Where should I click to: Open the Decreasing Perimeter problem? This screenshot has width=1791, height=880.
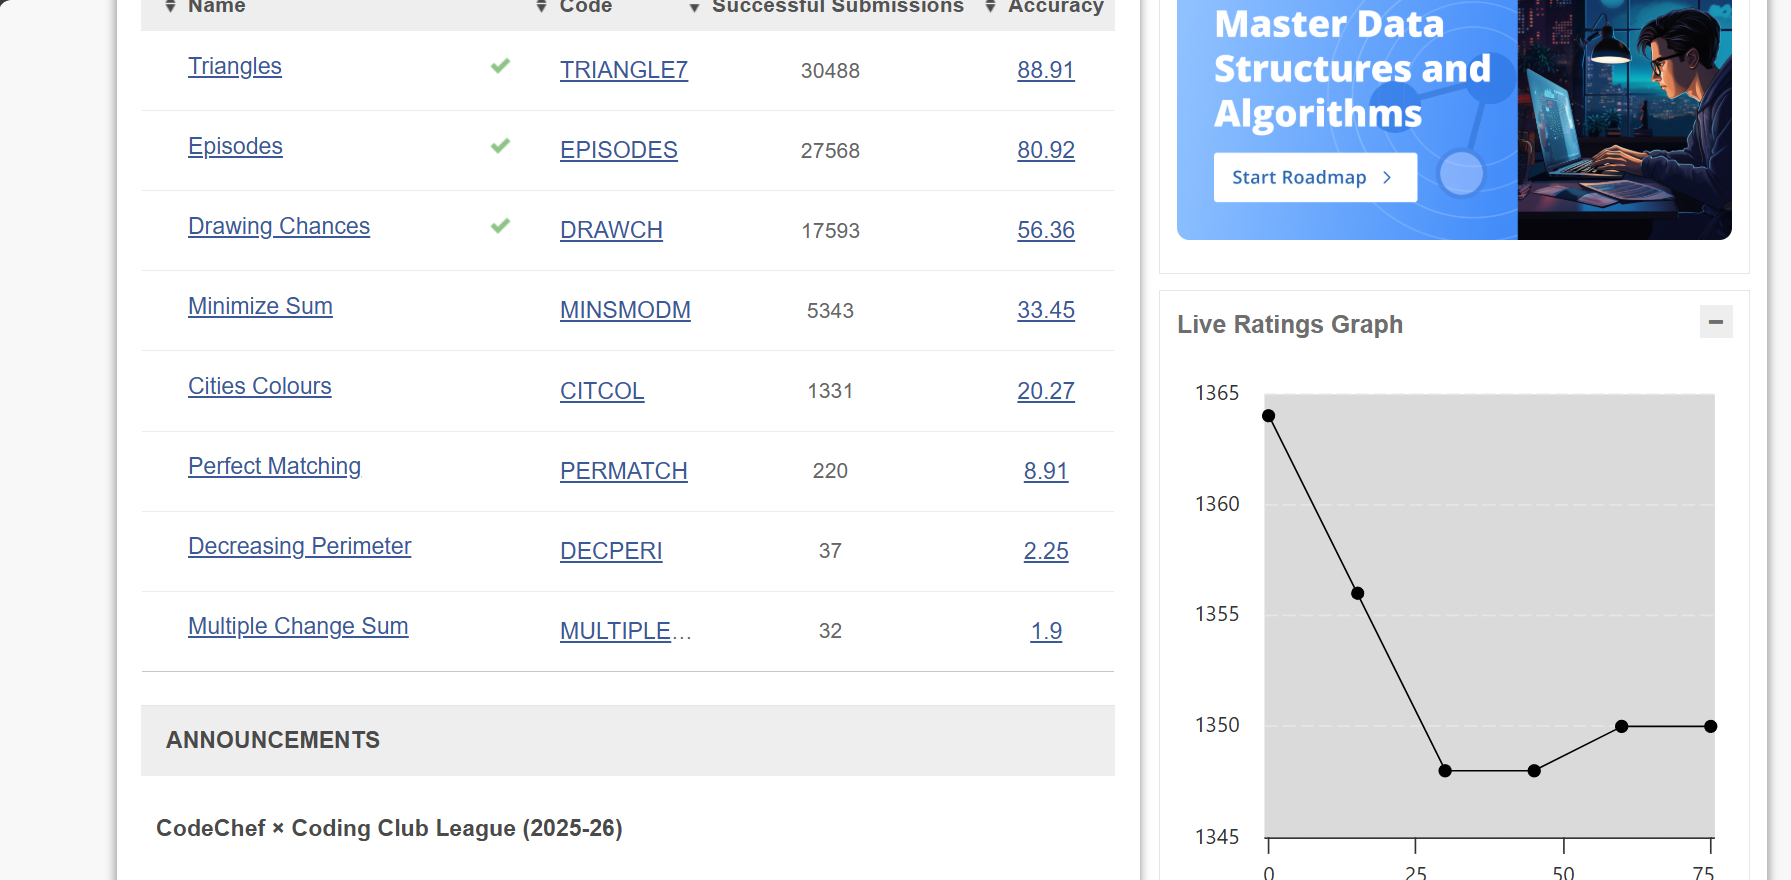pos(300,546)
